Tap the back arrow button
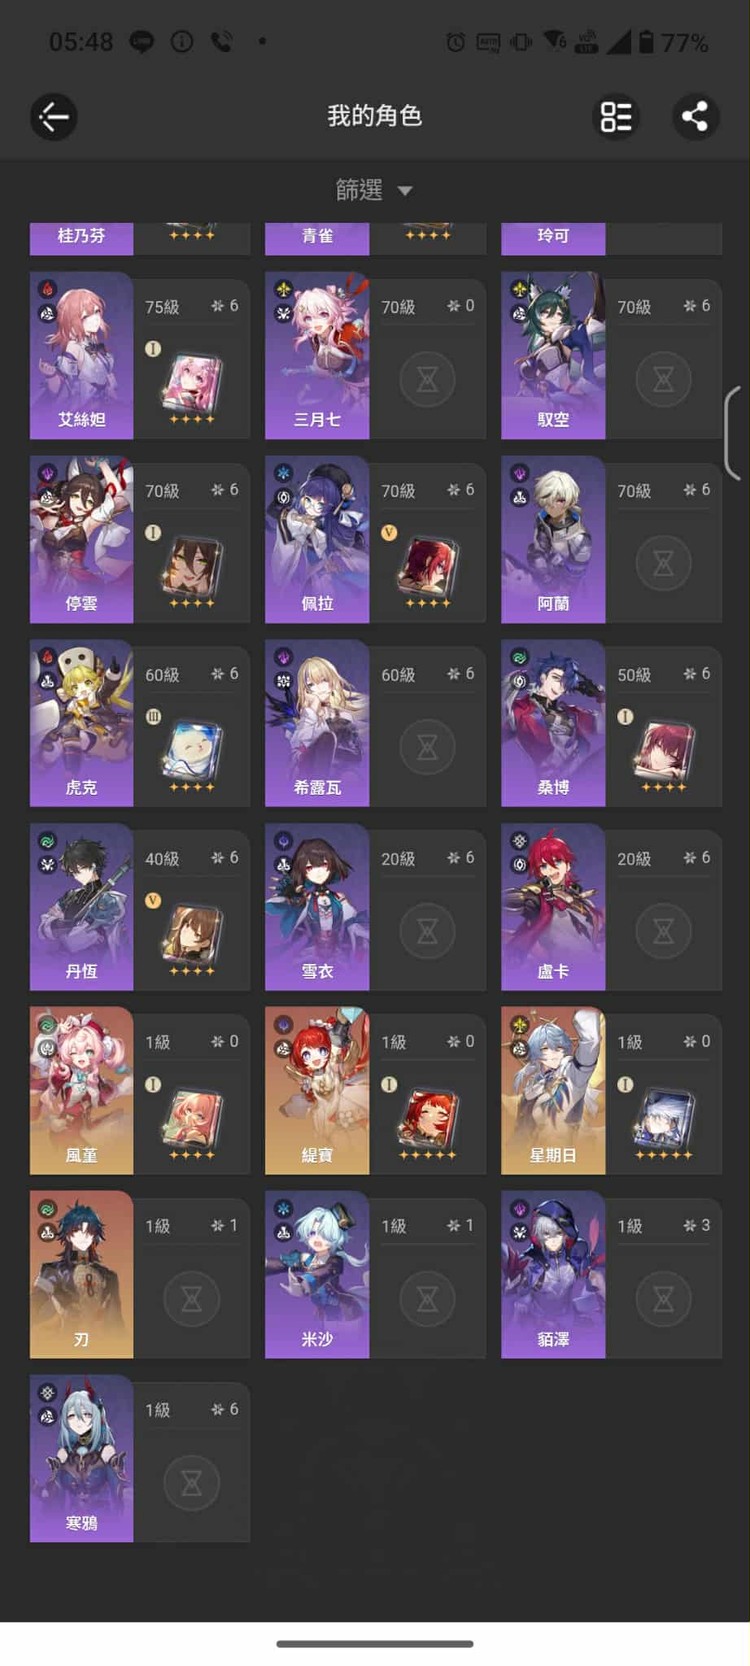The height and width of the screenshot is (1666, 750). 53,117
